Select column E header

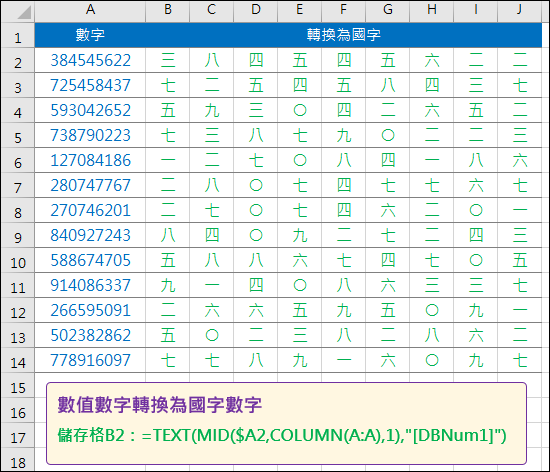[300, 11]
